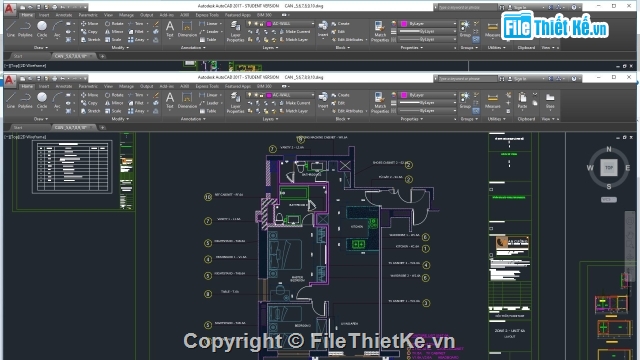Image resolution: width=640 pixels, height=360 pixels.
Task: Start Scale command in lower window
Action: tap(113, 111)
